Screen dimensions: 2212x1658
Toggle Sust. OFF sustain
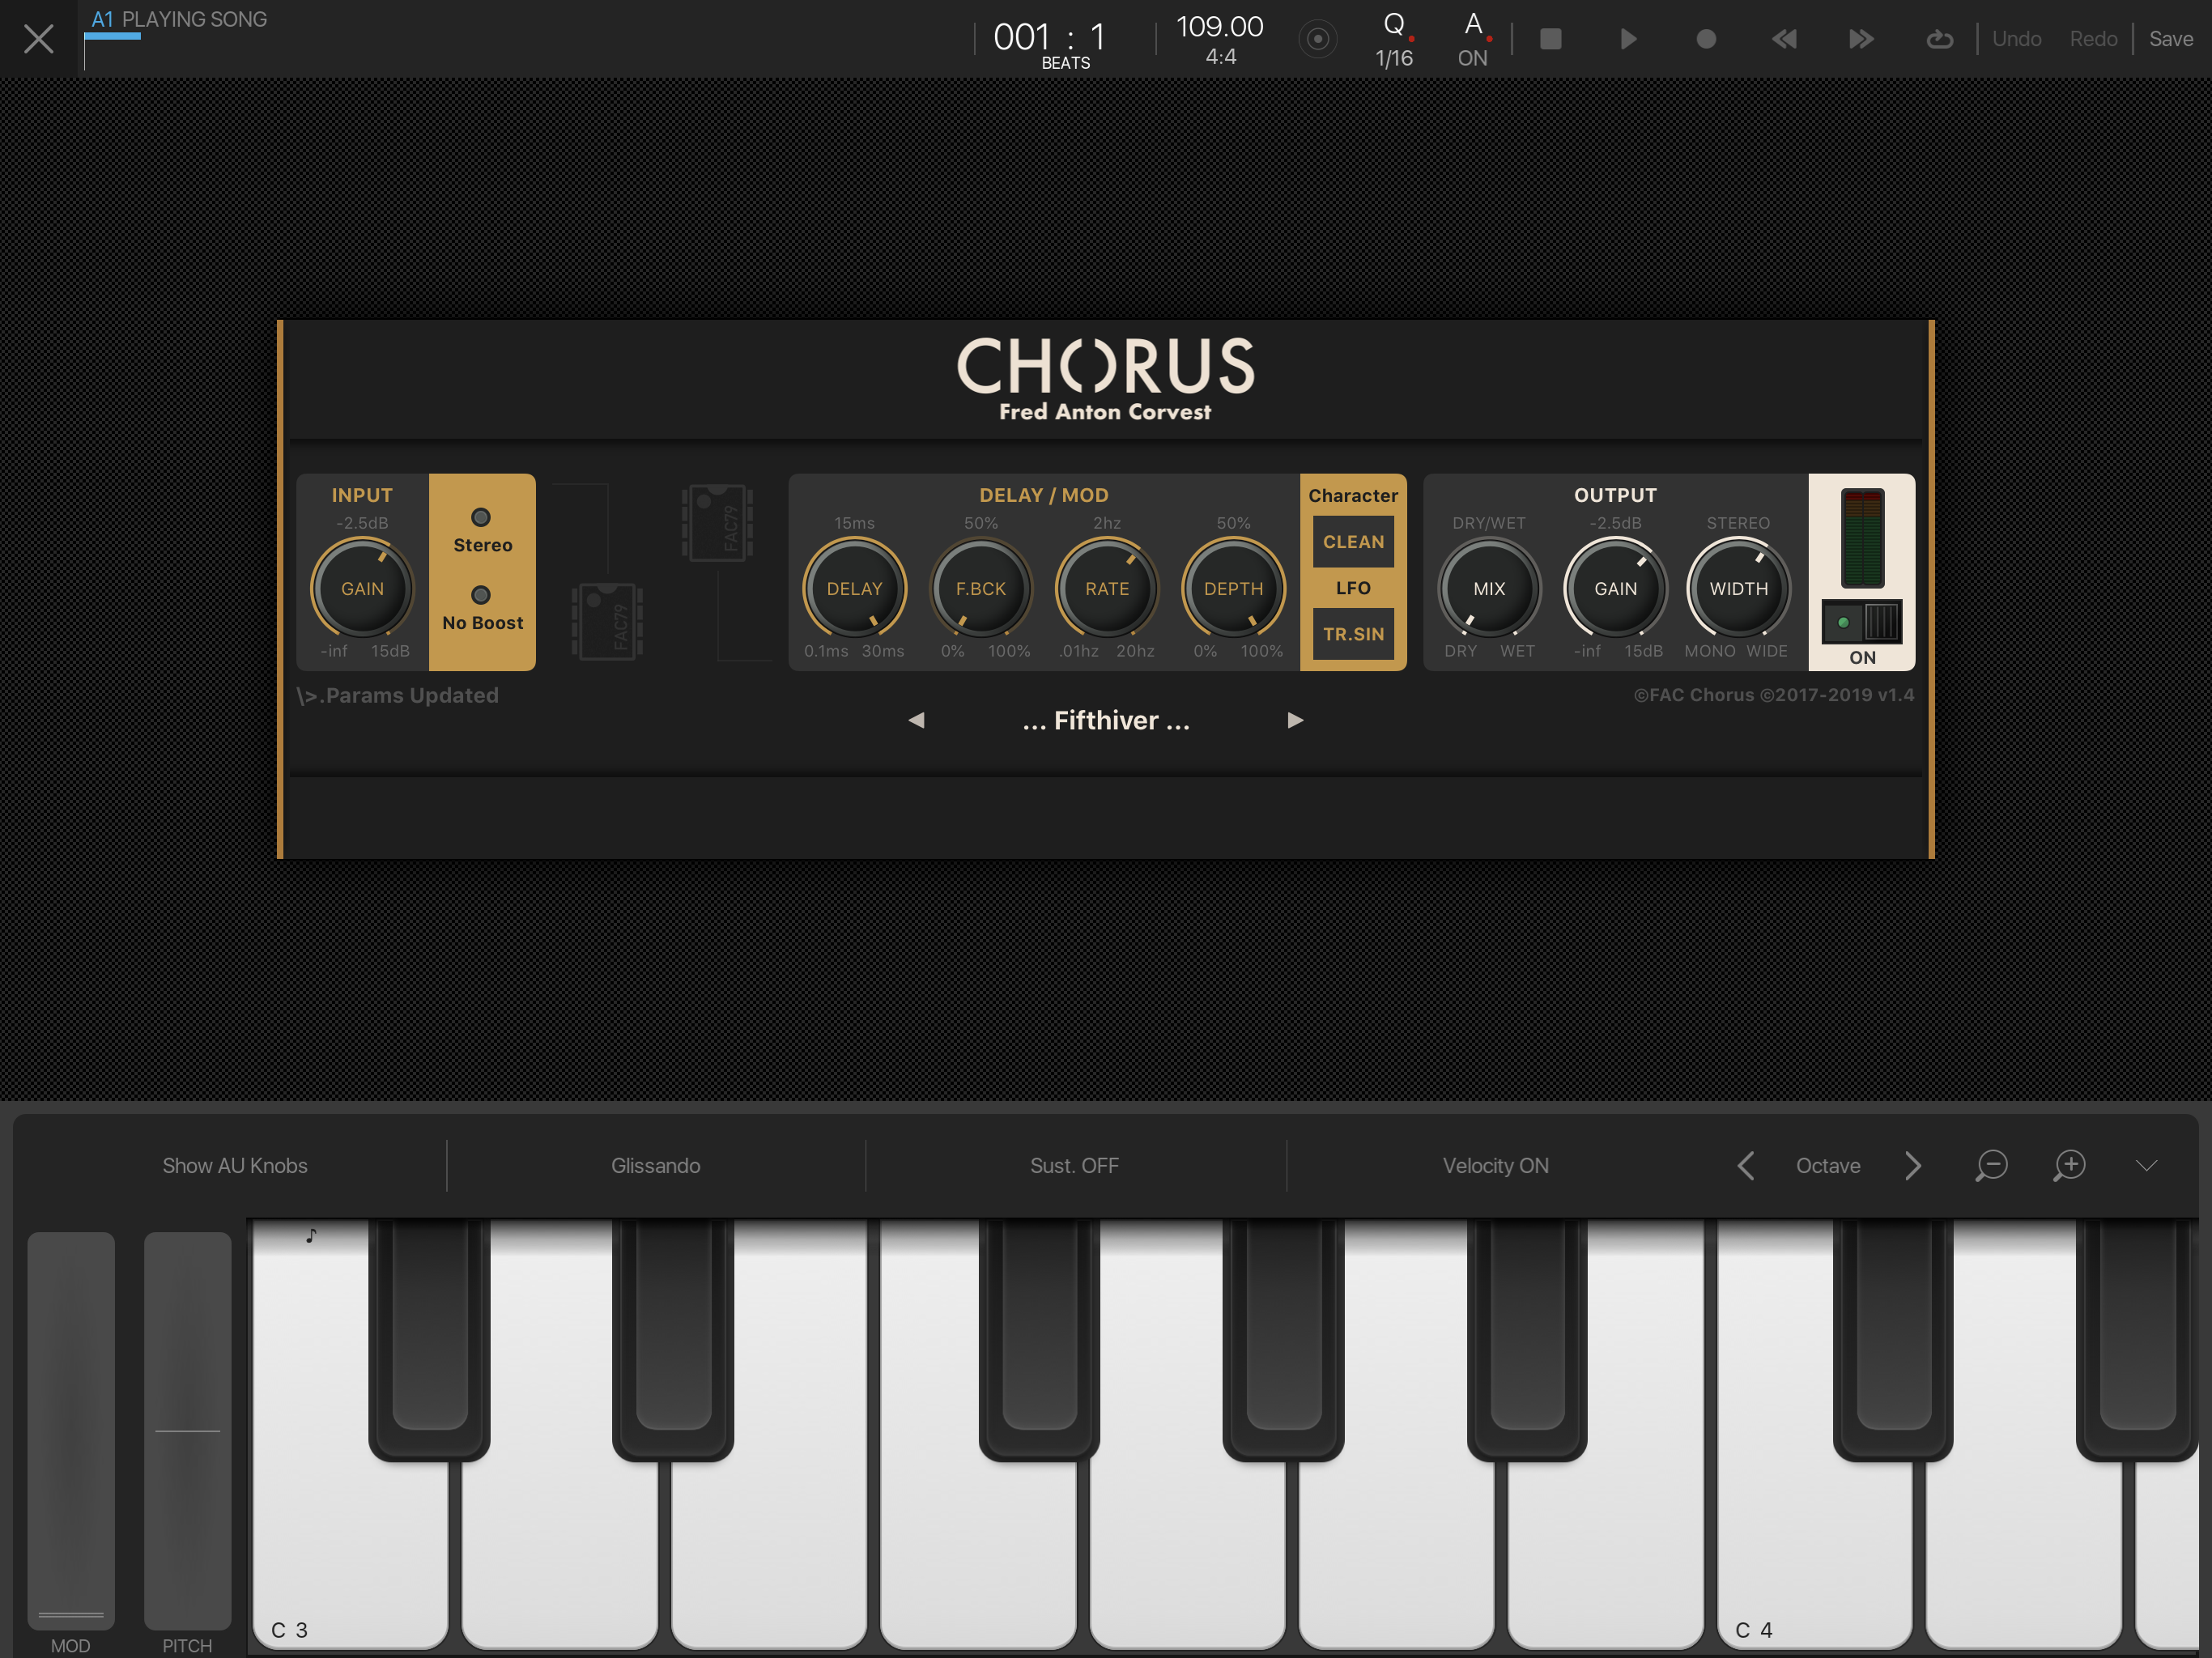[1074, 1165]
